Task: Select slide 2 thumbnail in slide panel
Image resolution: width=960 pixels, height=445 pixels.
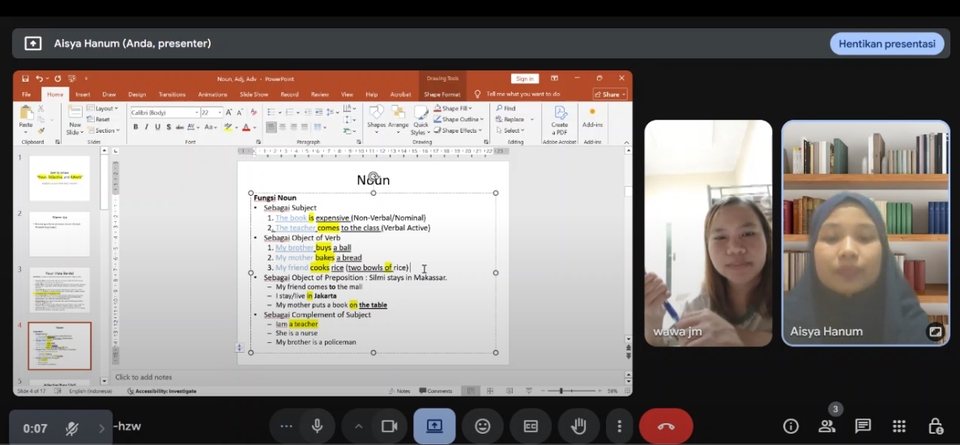Action: tap(59, 233)
